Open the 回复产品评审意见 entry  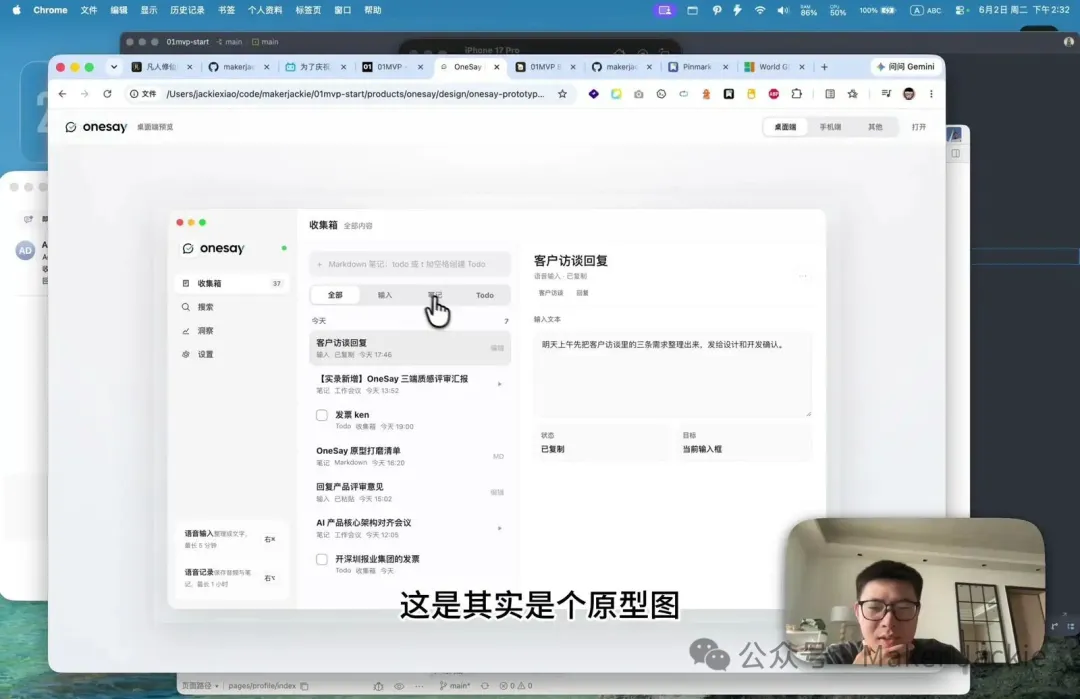(x=410, y=492)
